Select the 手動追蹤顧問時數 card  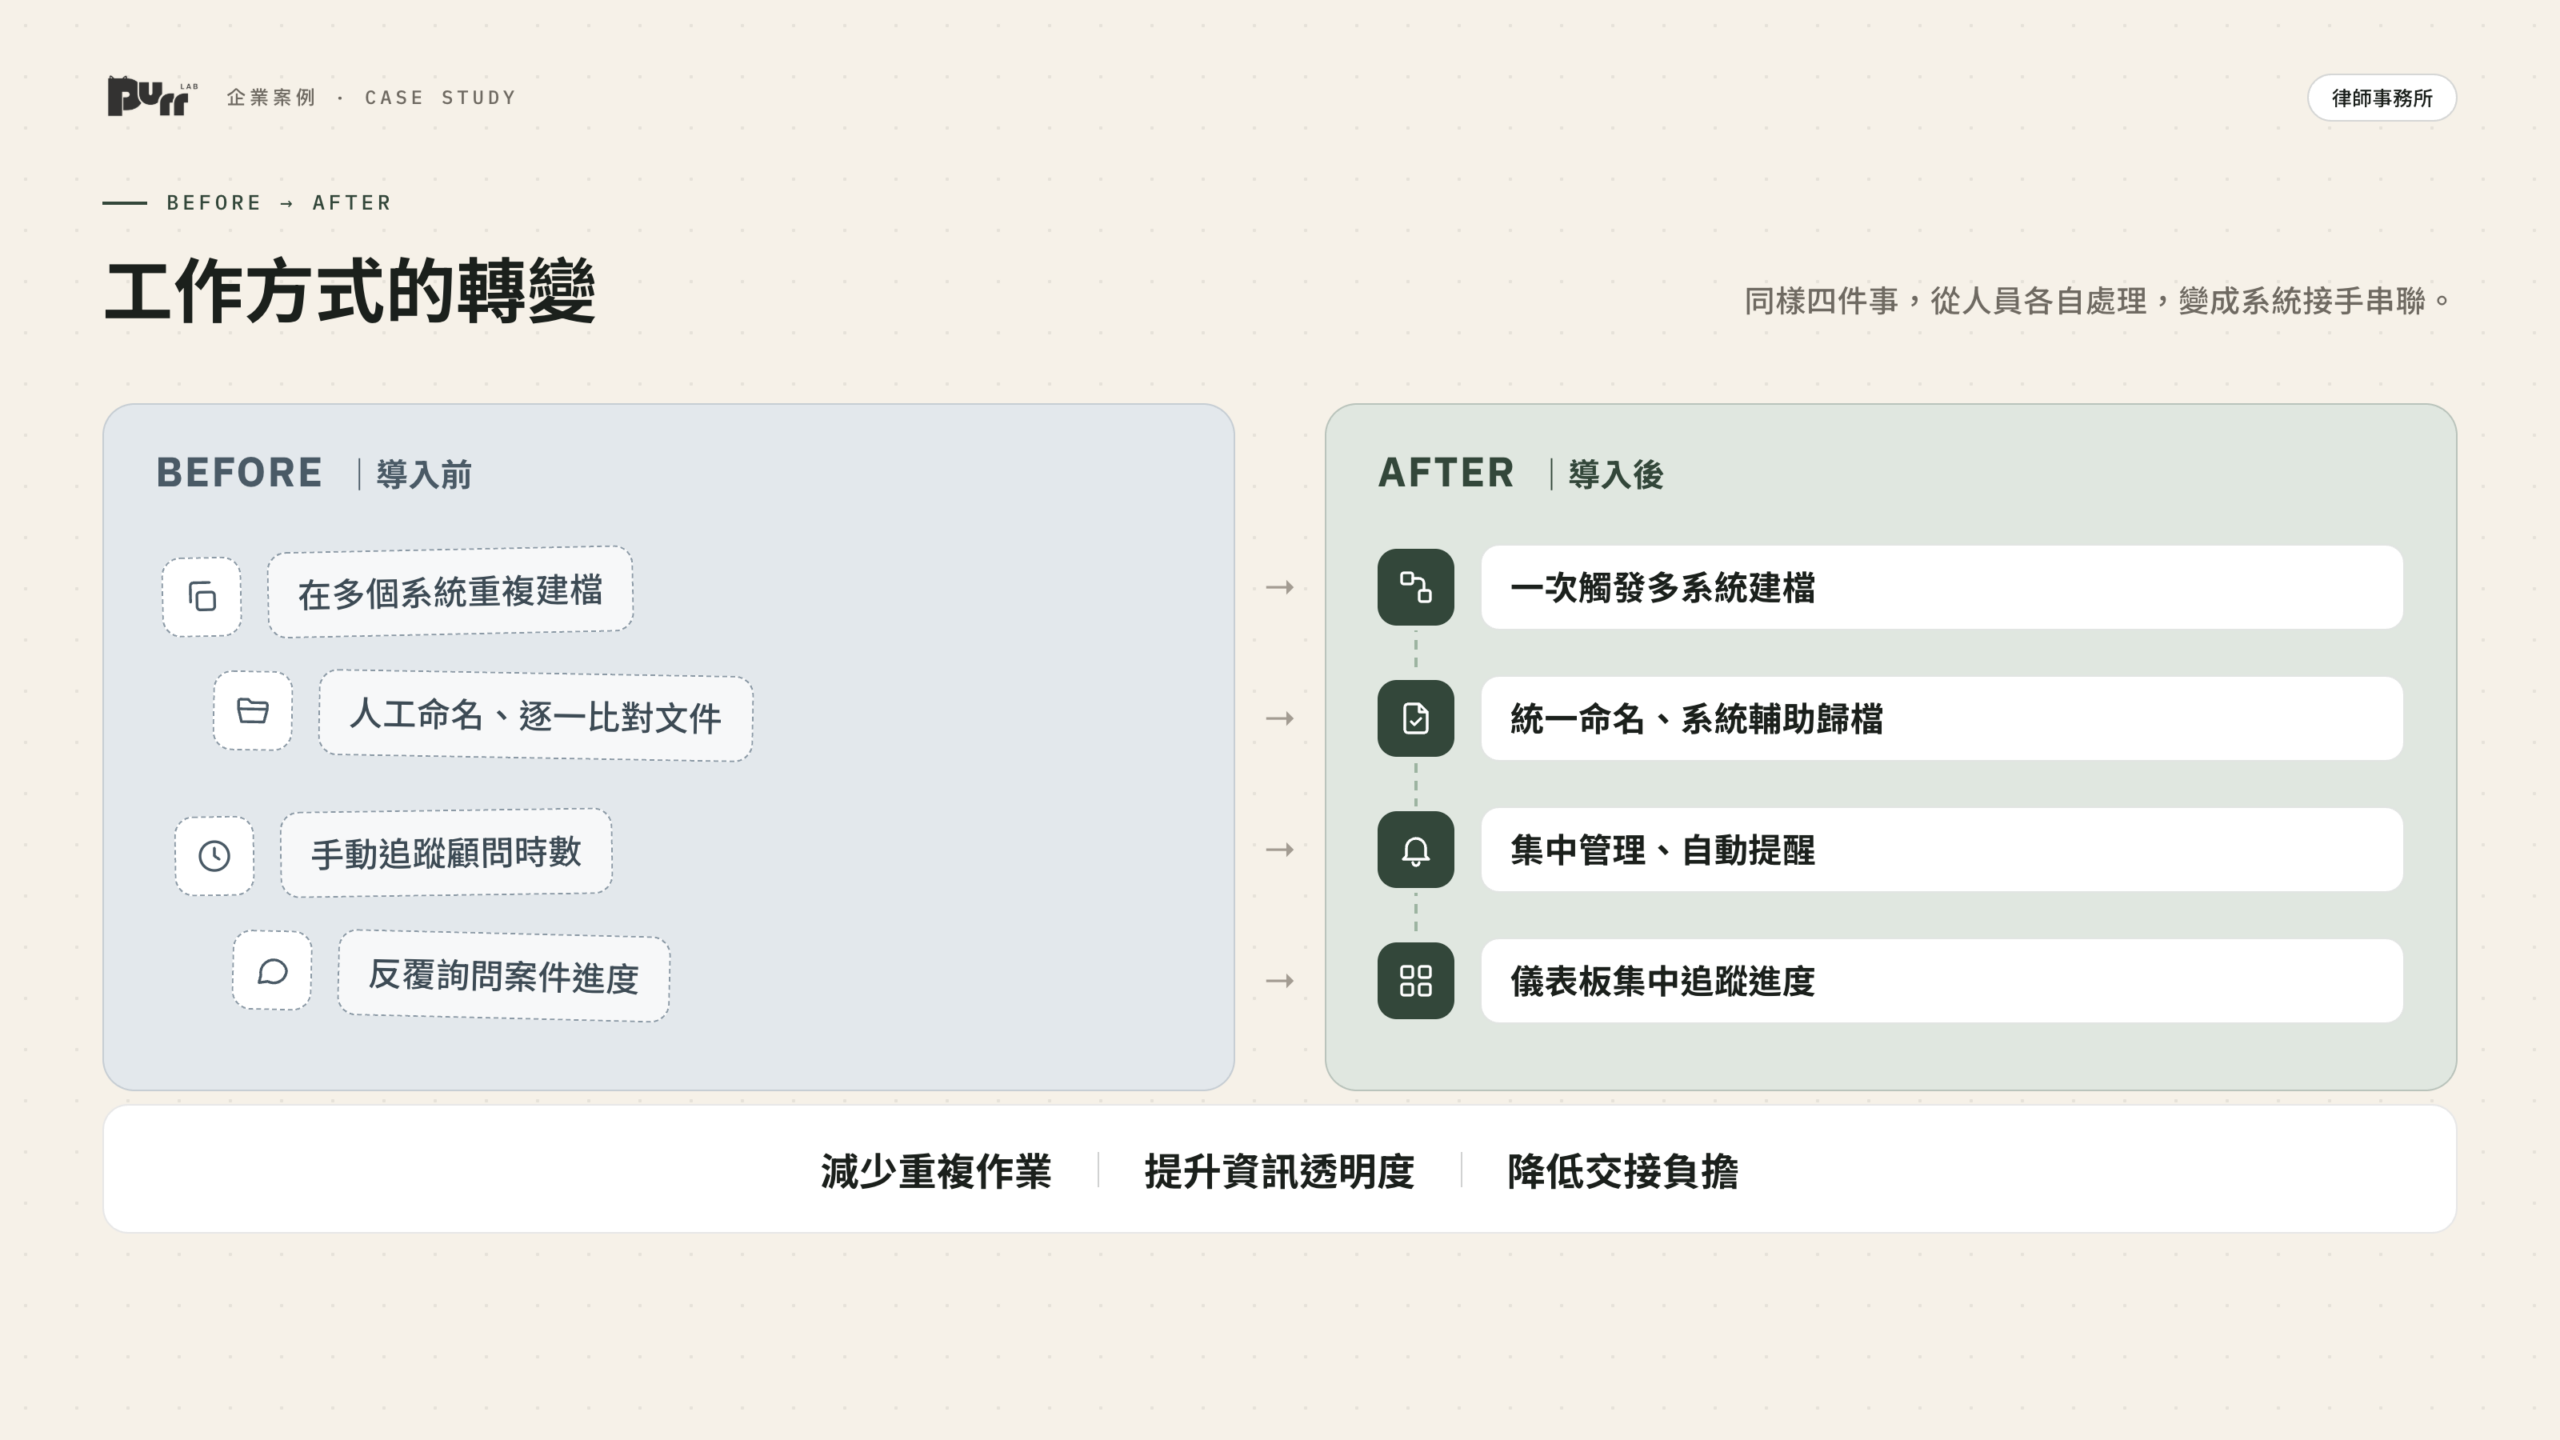point(446,853)
